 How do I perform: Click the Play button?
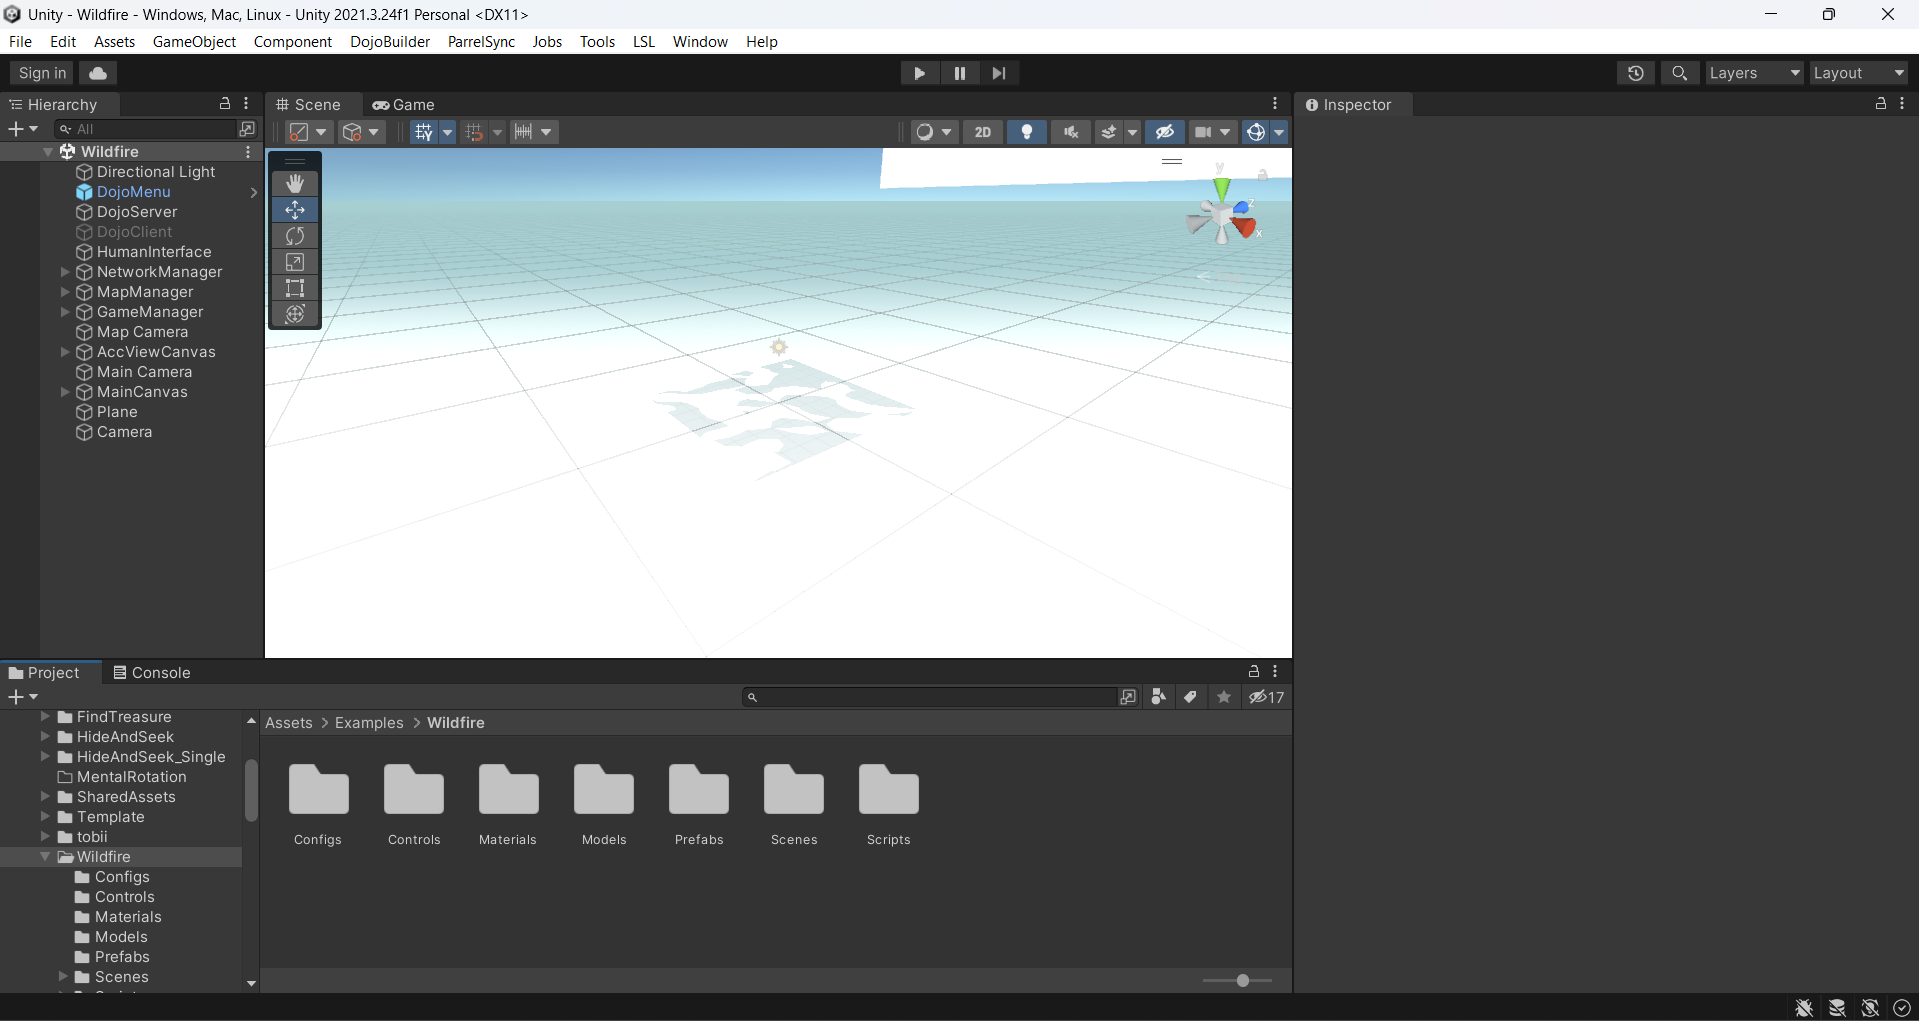click(x=919, y=73)
